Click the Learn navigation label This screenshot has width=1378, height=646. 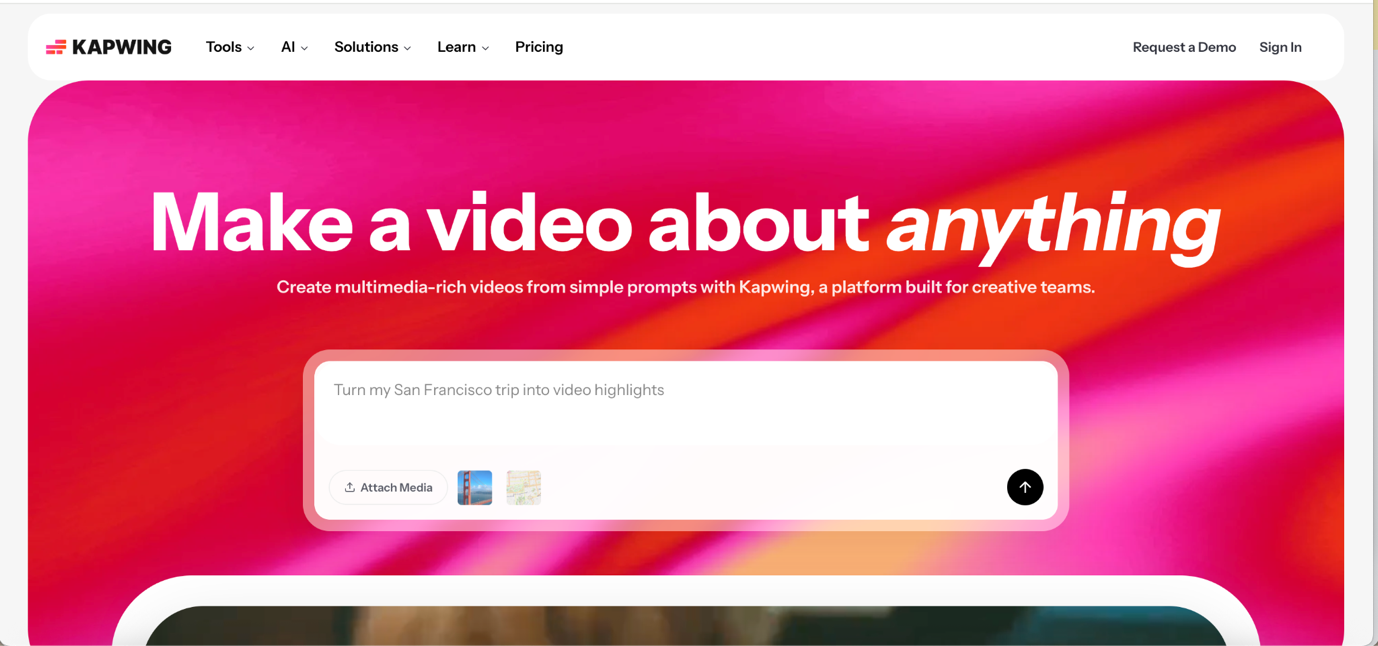(x=456, y=46)
